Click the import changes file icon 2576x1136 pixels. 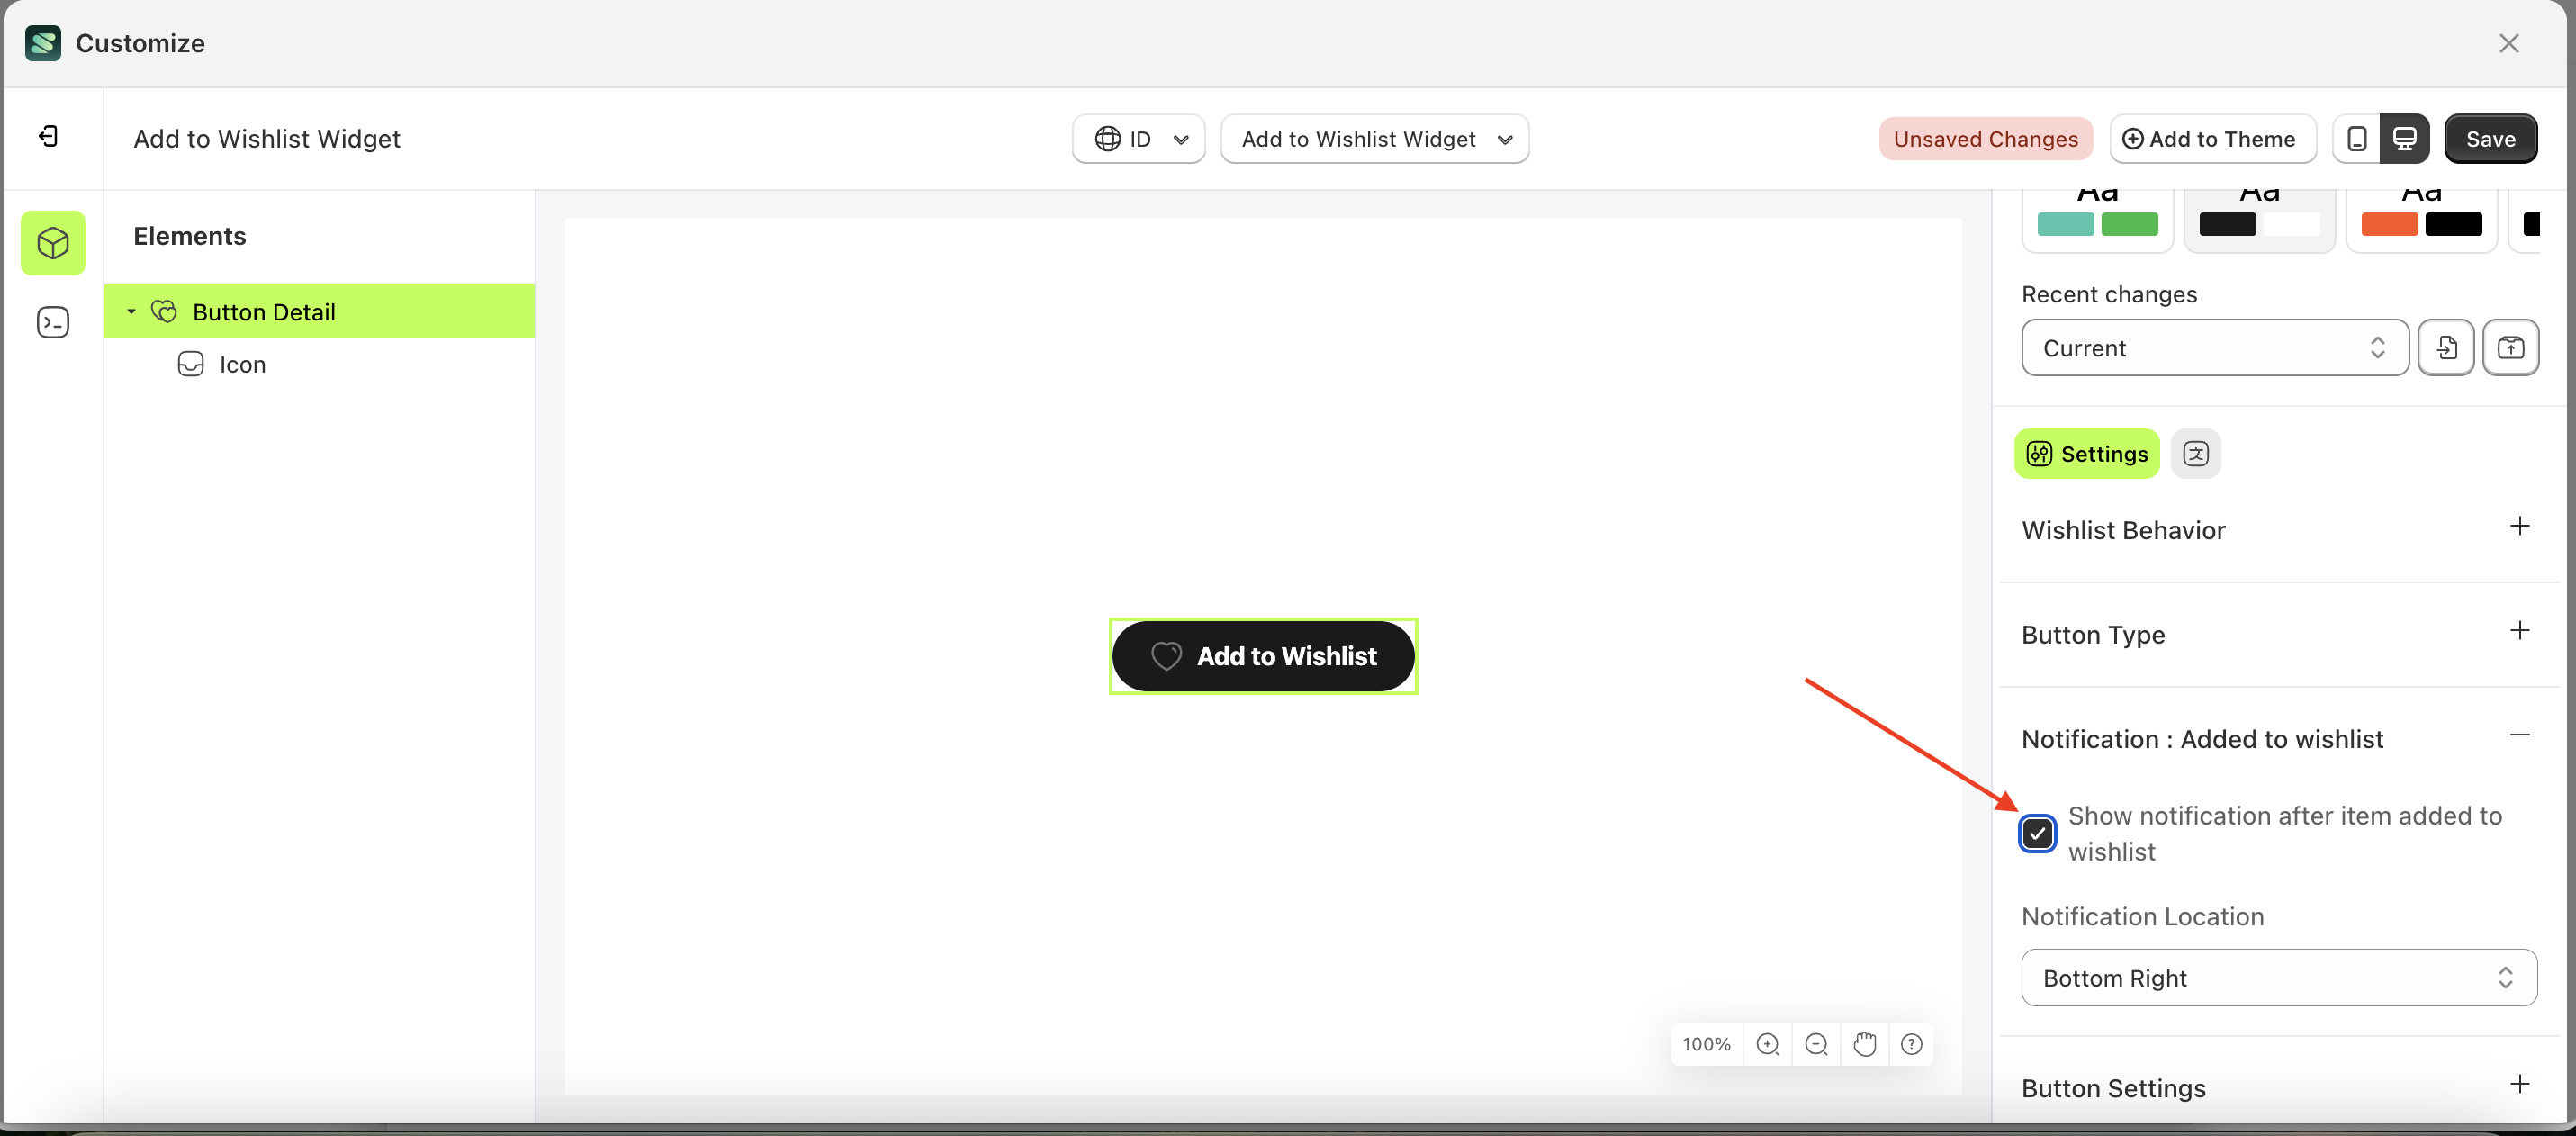click(x=2446, y=347)
